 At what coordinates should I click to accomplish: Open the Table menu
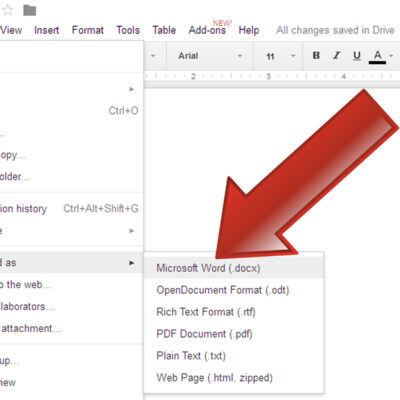164,30
